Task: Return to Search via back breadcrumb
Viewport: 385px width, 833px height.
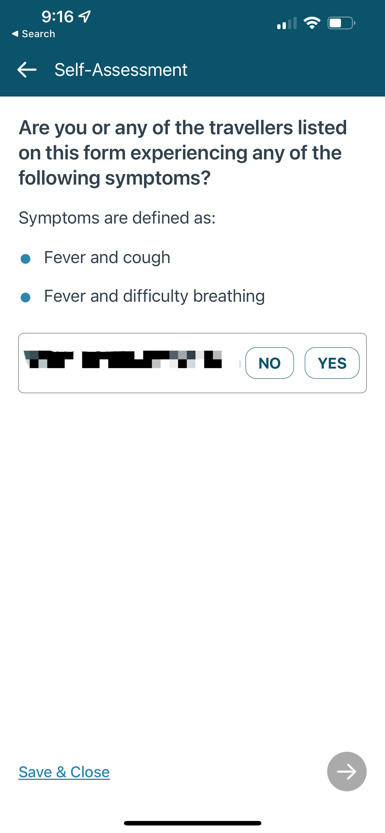Action: coord(33,34)
